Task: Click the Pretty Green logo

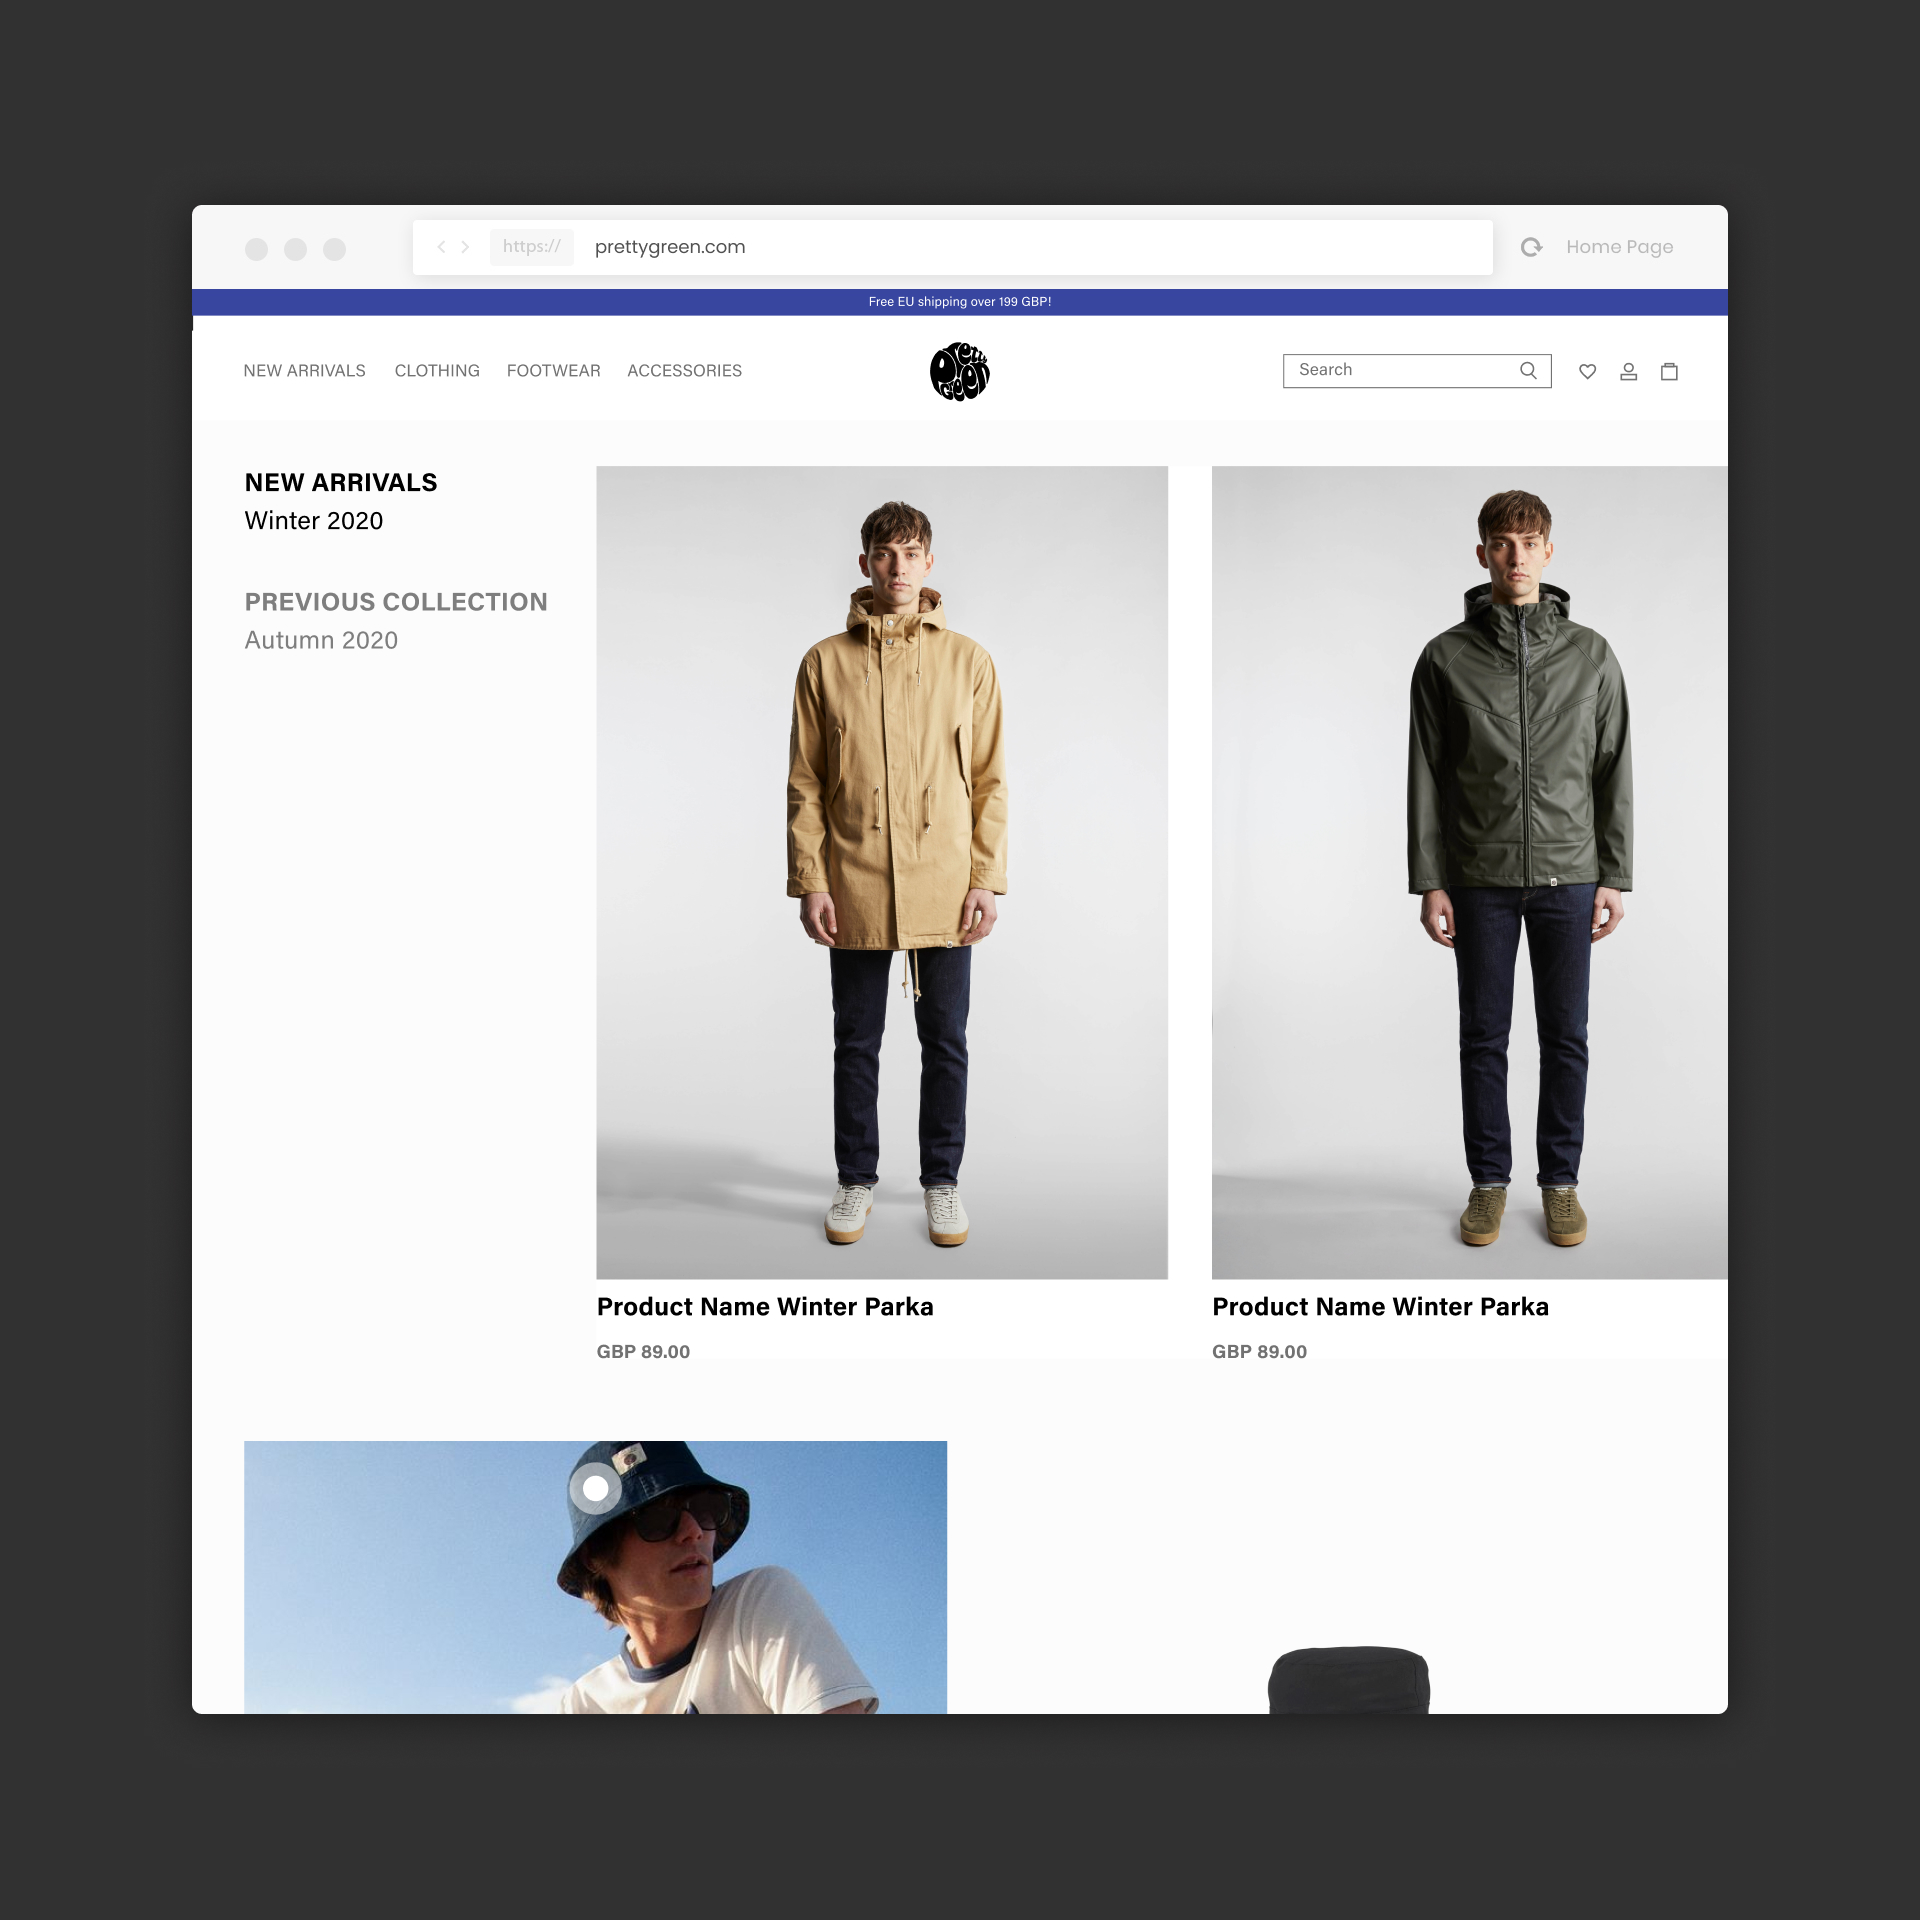Action: [959, 371]
